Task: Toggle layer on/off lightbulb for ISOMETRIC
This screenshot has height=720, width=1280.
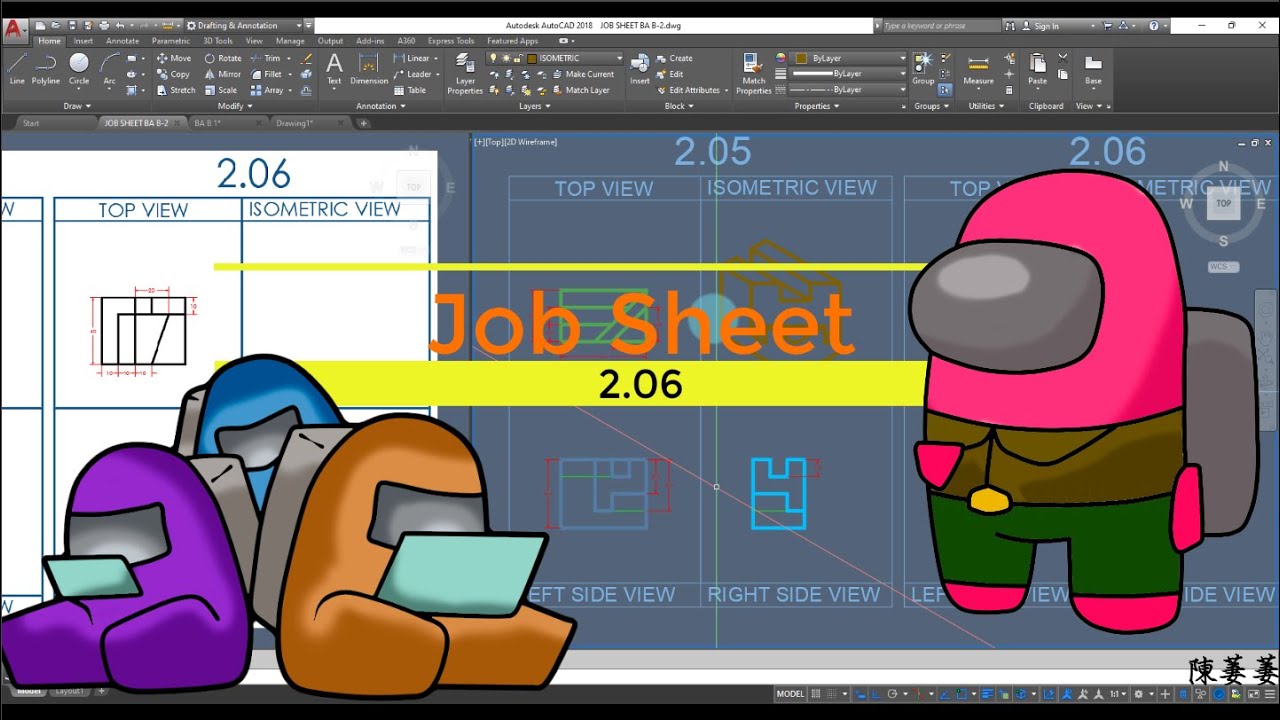Action: click(x=493, y=58)
